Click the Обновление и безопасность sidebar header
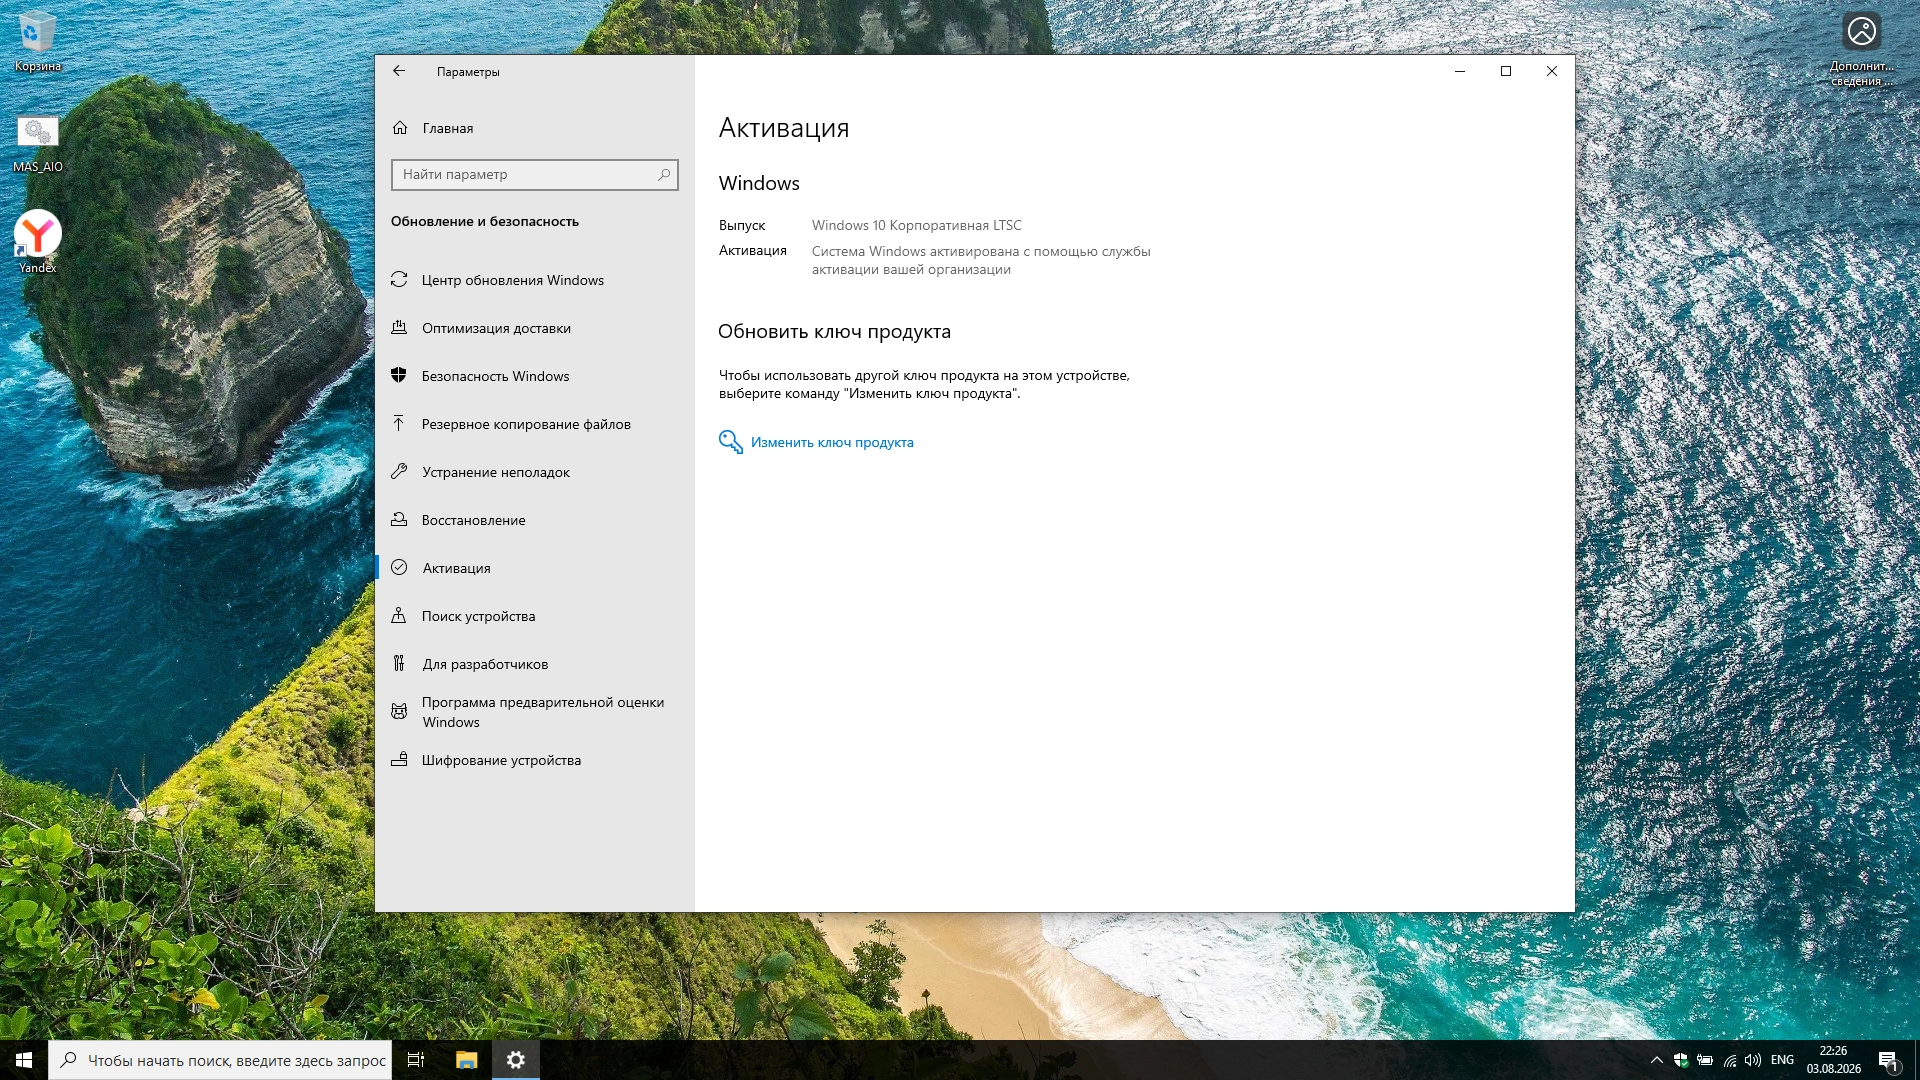The height and width of the screenshot is (1080, 1920). pos(485,221)
